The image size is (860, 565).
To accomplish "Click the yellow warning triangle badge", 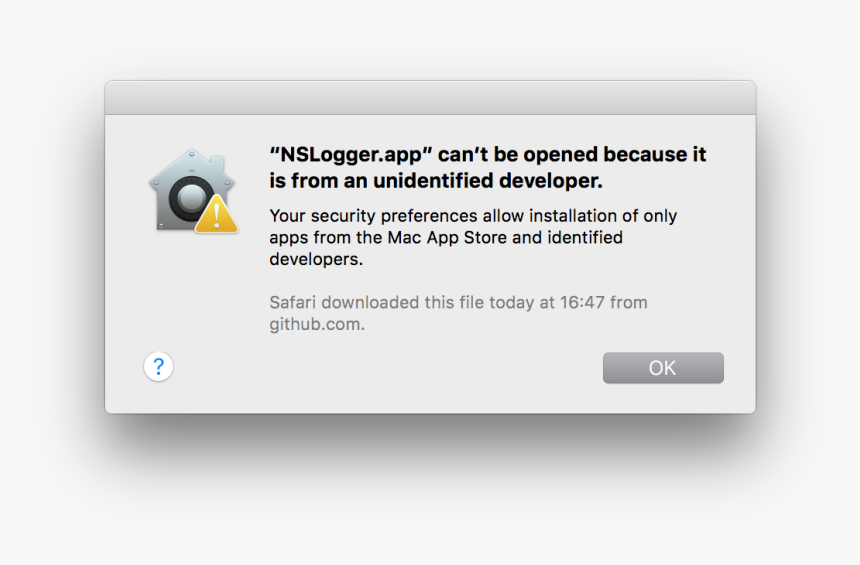I will point(217,214).
